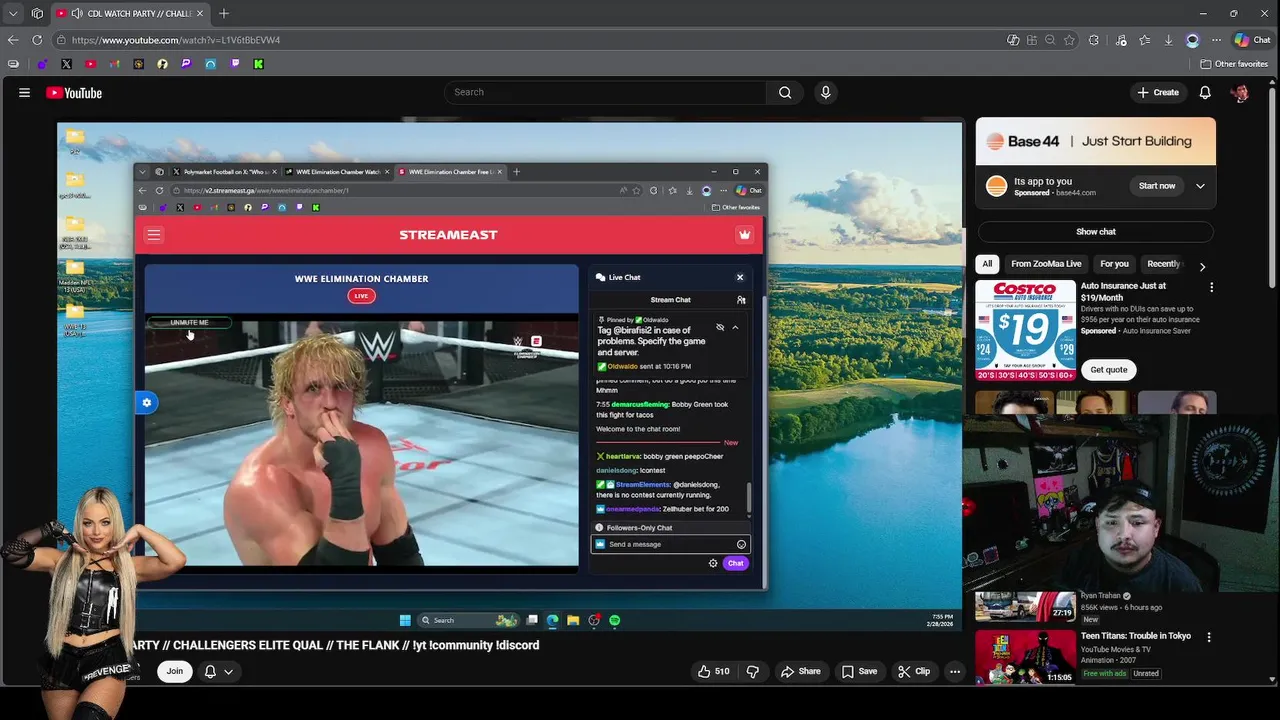Open the X bookmark in favorites bar
This screenshot has height=720, width=1280.
(x=66, y=64)
